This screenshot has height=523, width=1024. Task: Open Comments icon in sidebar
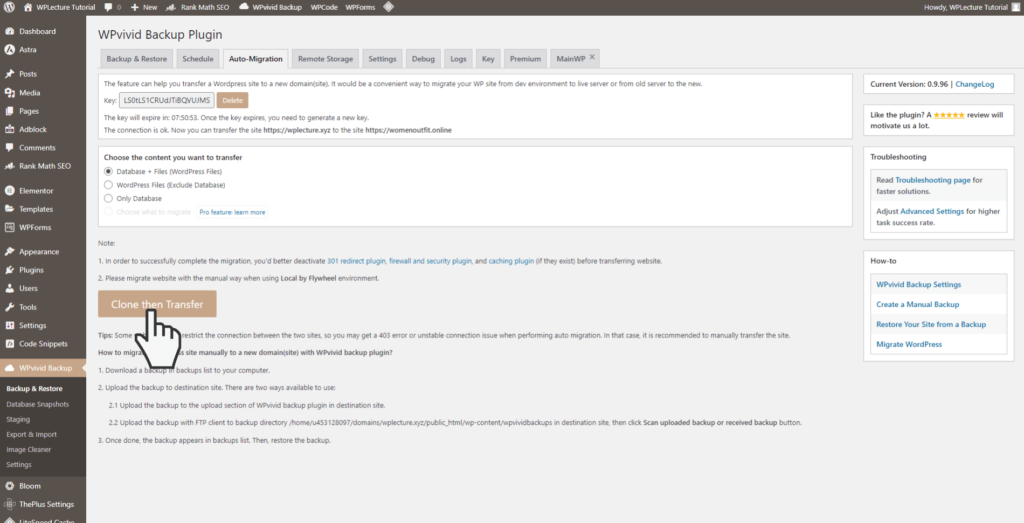point(10,148)
